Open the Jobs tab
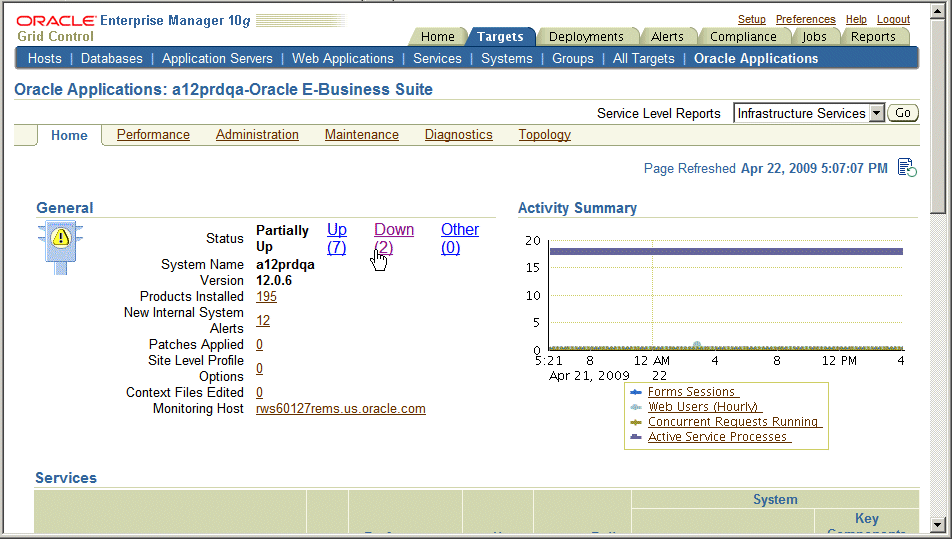The width and height of the screenshot is (952, 539). point(814,36)
